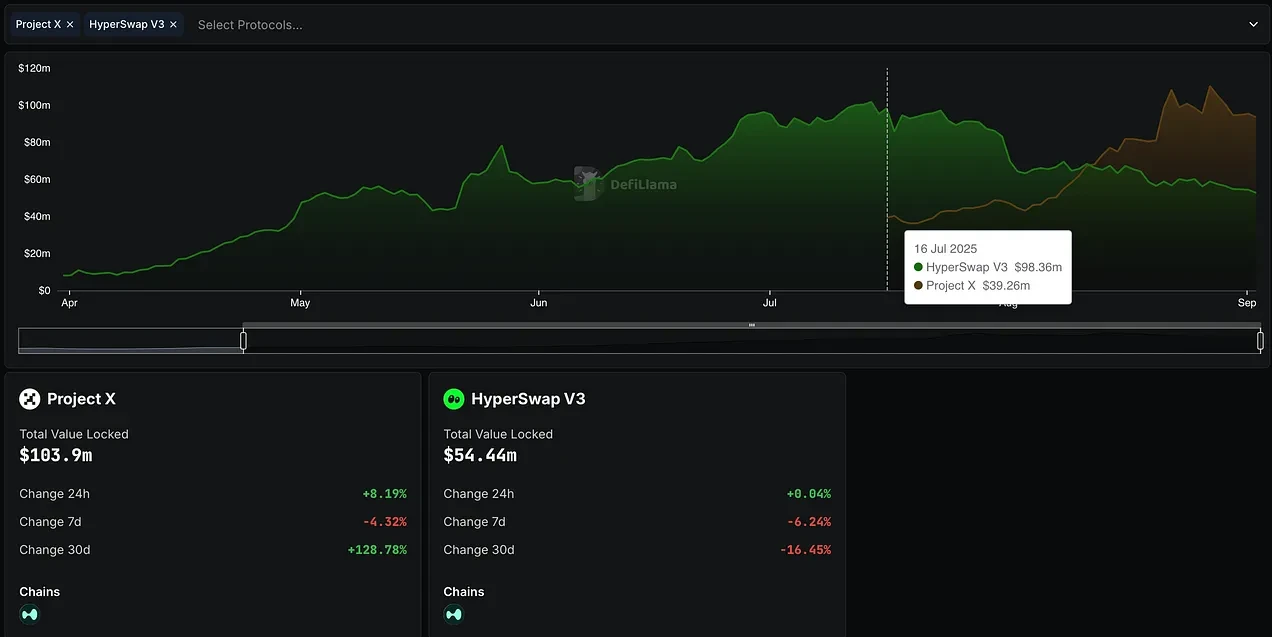Image resolution: width=1272 pixels, height=637 pixels.
Task: Select the chain icon under HyperSwap V3 Chains
Action: [454, 613]
